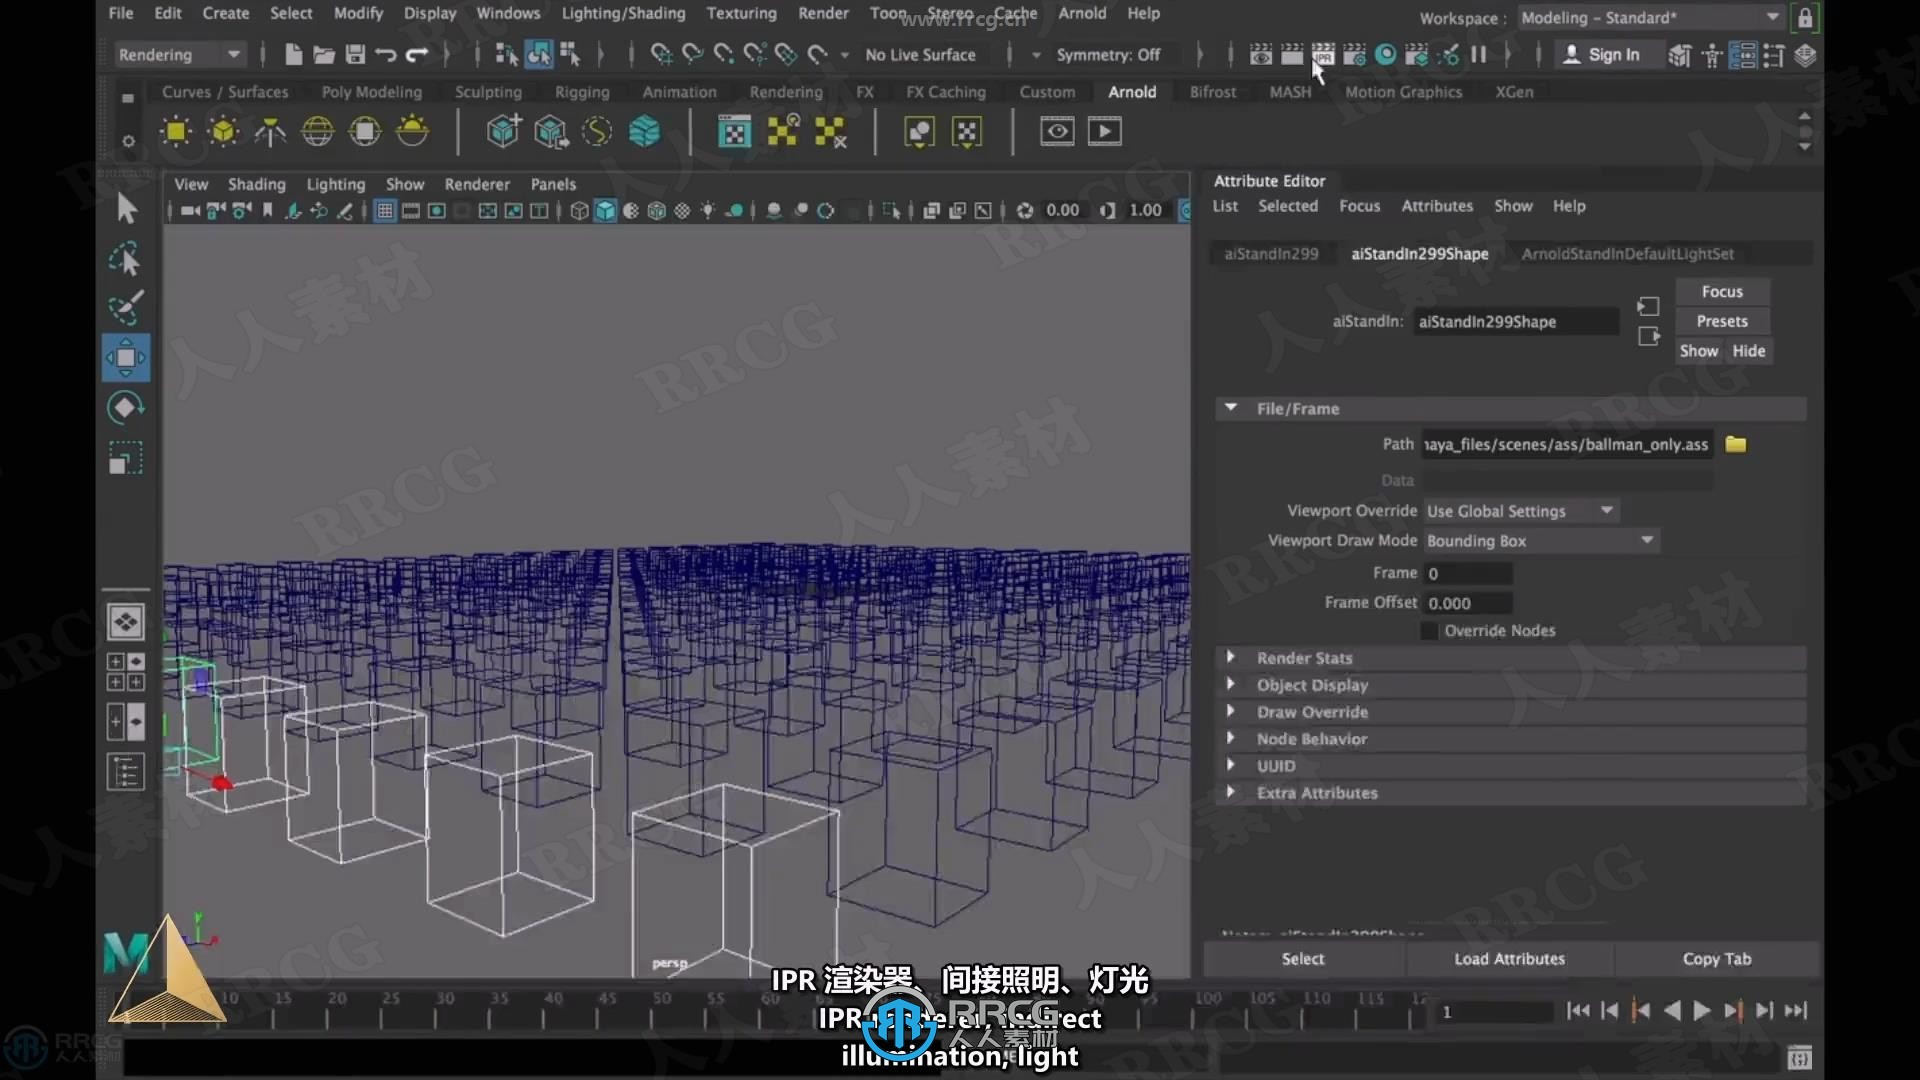Viewport: 1920px width, 1080px height.
Task: Create an Arnold StandIn from shelf
Action: pos(503,132)
